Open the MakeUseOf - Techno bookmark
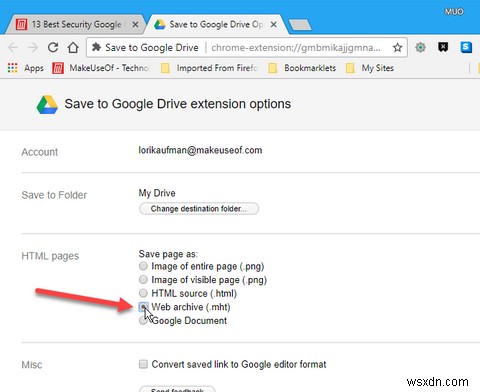 [x=100, y=68]
